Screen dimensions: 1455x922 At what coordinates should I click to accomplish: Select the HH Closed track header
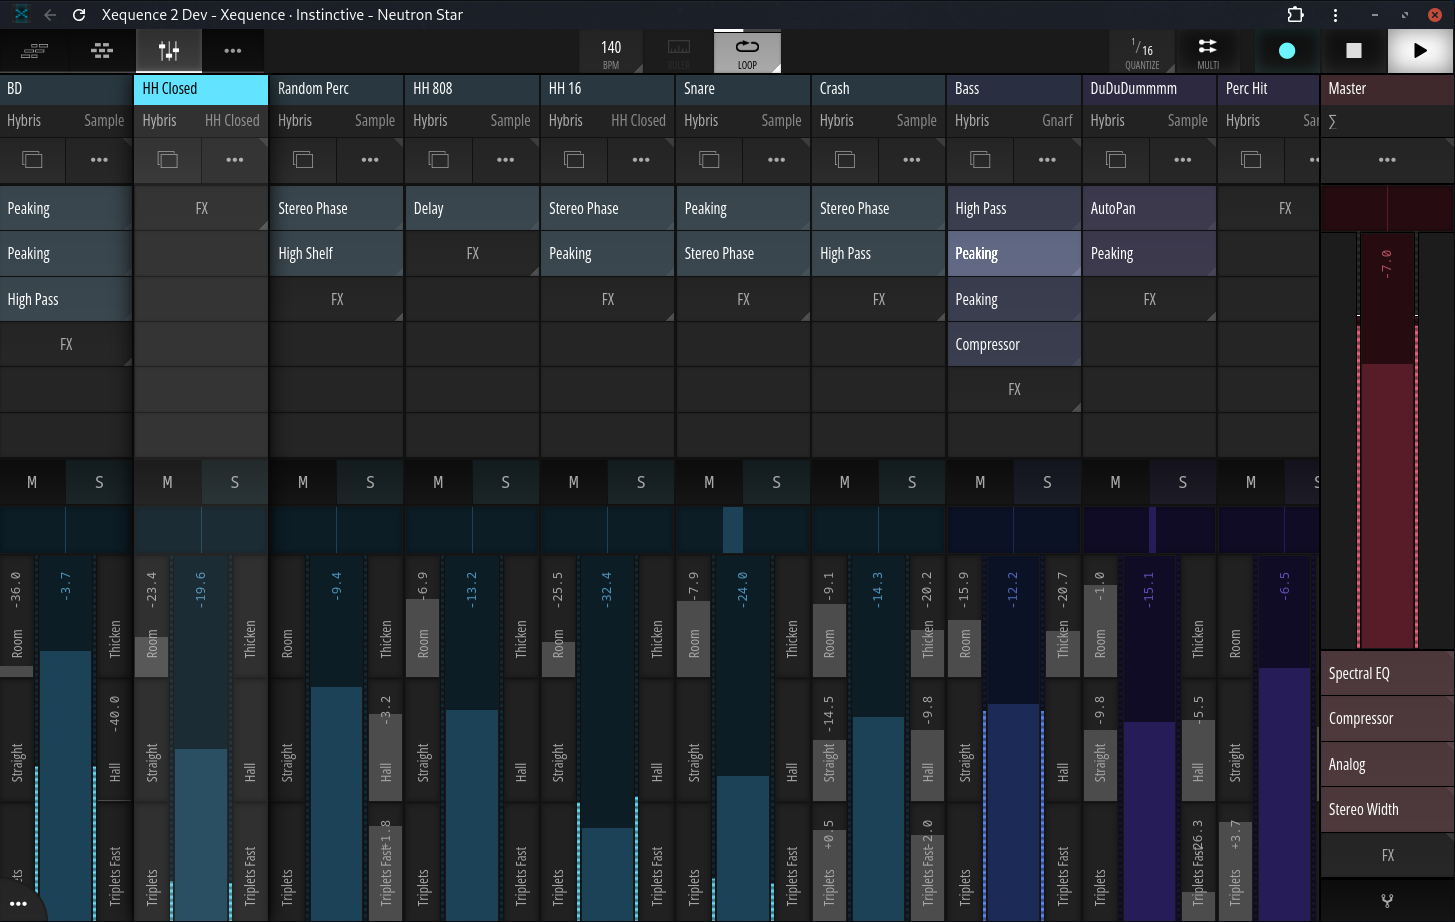pos(201,88)
